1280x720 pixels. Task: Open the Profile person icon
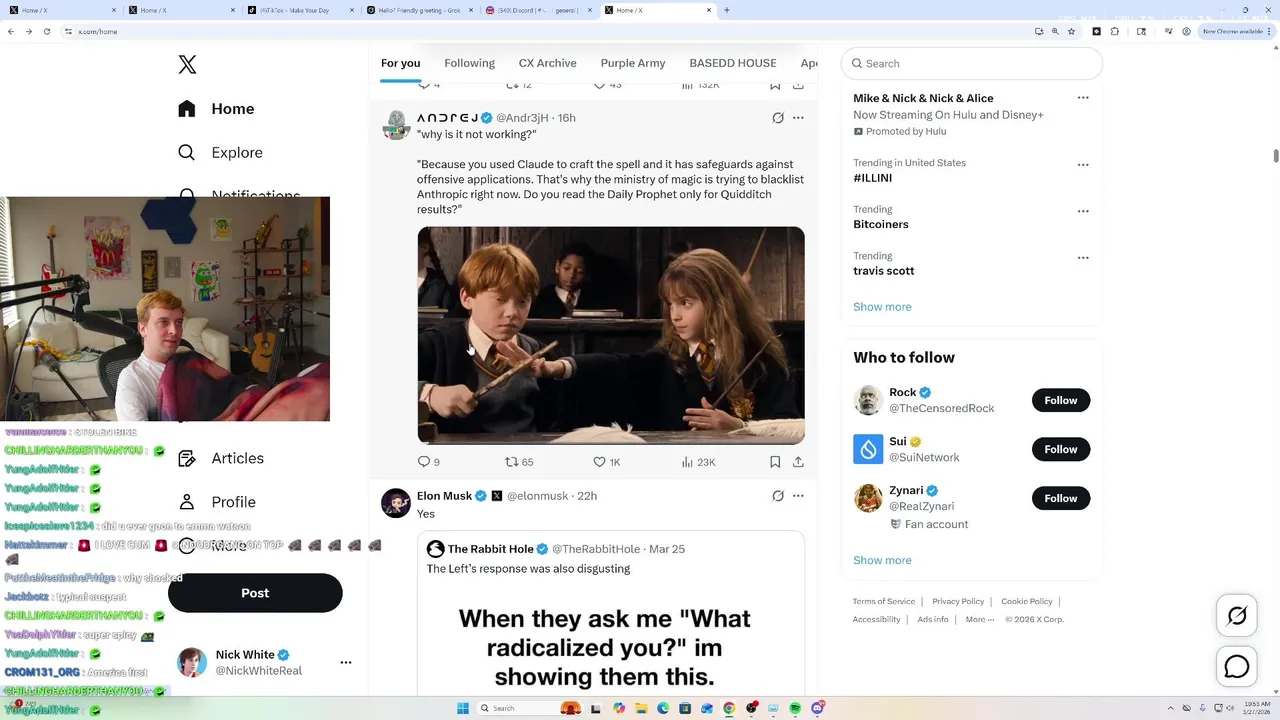tap(187, 502)
